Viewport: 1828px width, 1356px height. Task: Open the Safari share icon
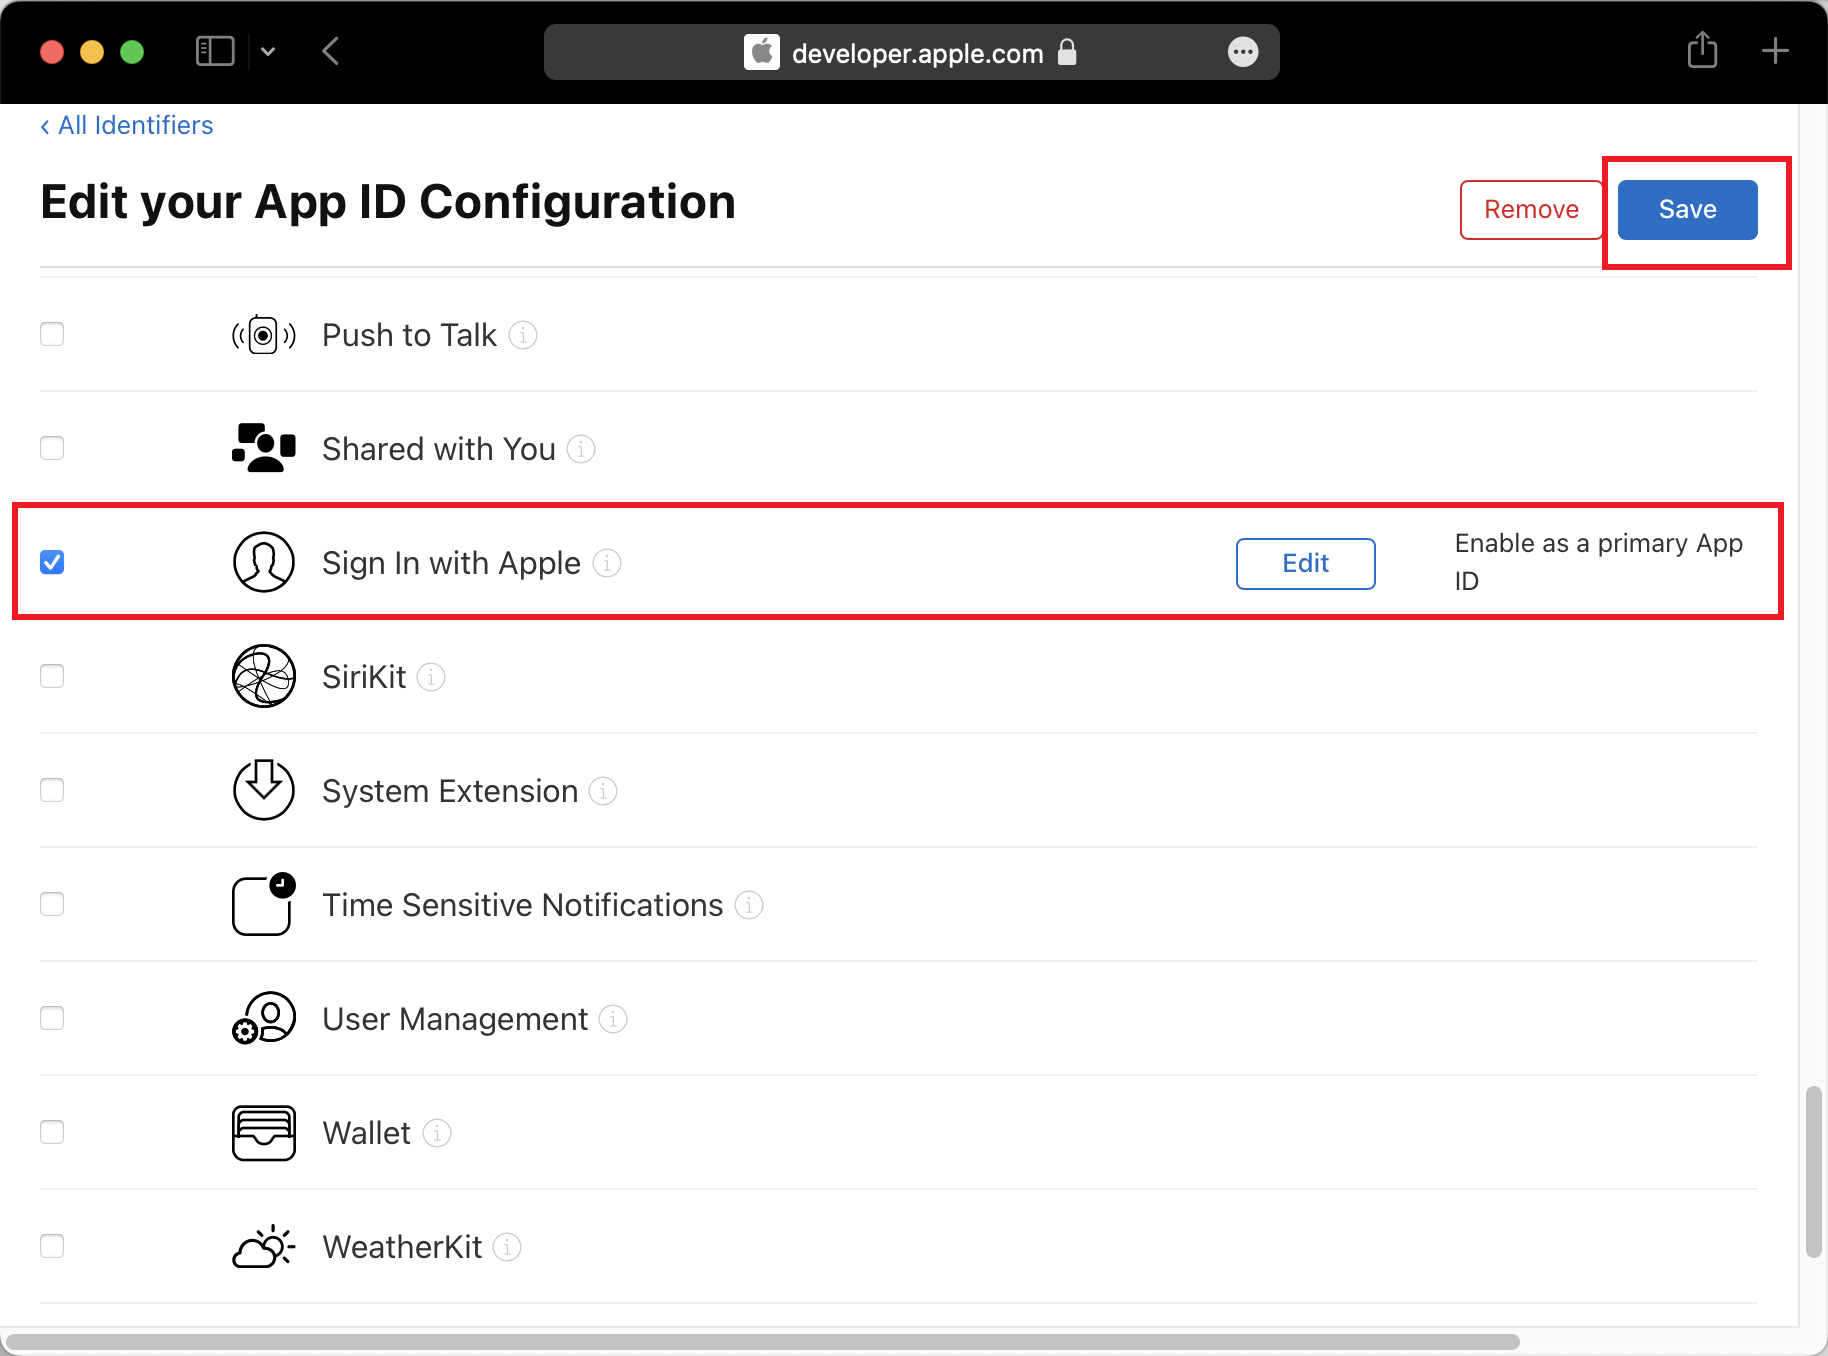click(x=1702, y=50)
